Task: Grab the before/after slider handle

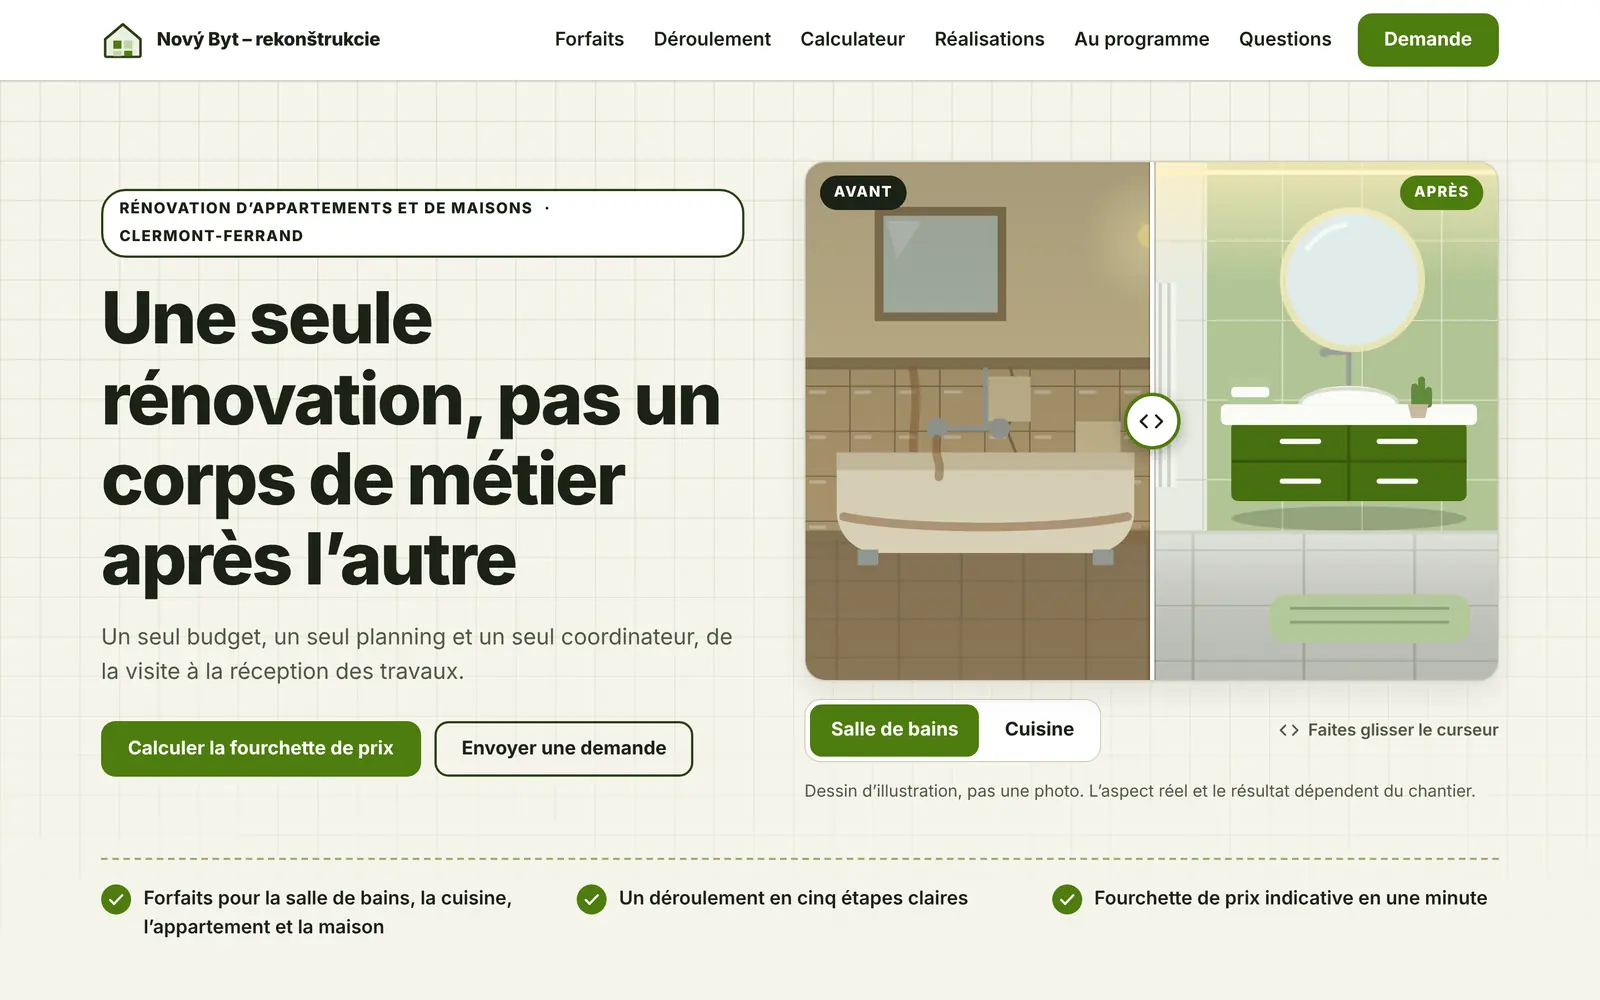Action: (1152, 421)
